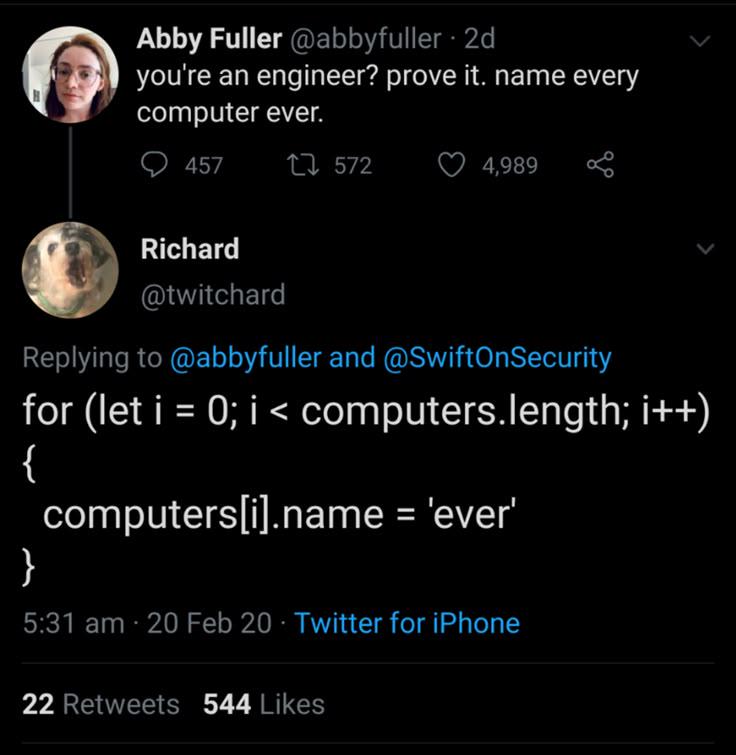Open the share icon on Abby's tweet

[x=600, y=165]
